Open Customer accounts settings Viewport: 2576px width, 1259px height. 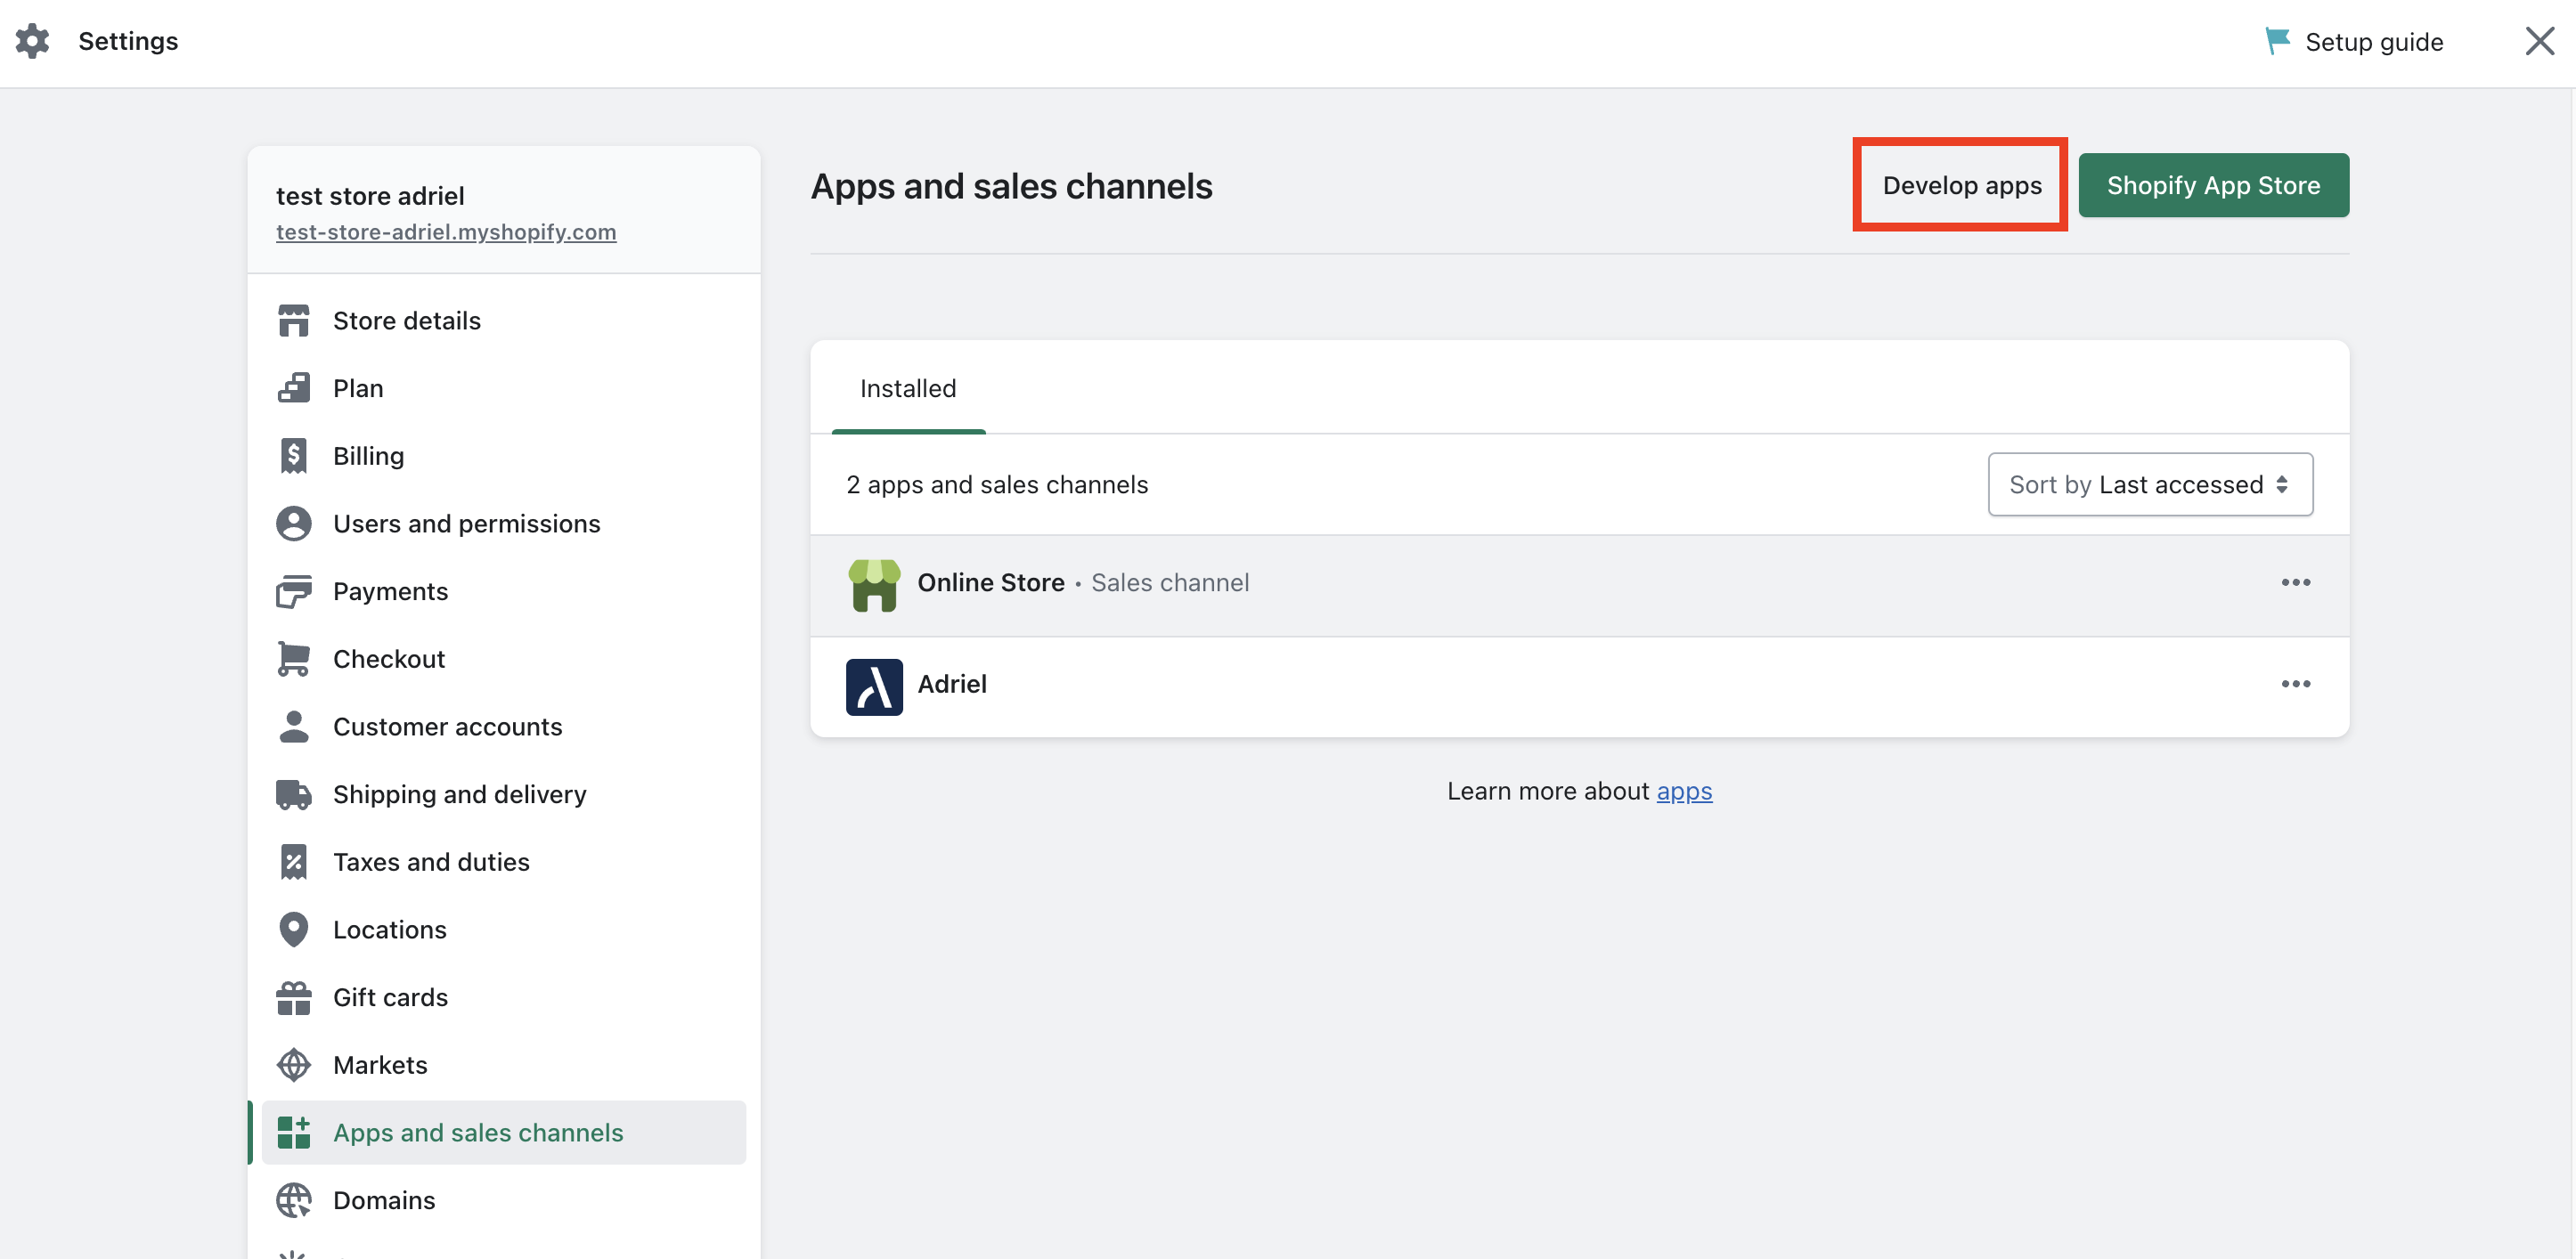[504, 727]
